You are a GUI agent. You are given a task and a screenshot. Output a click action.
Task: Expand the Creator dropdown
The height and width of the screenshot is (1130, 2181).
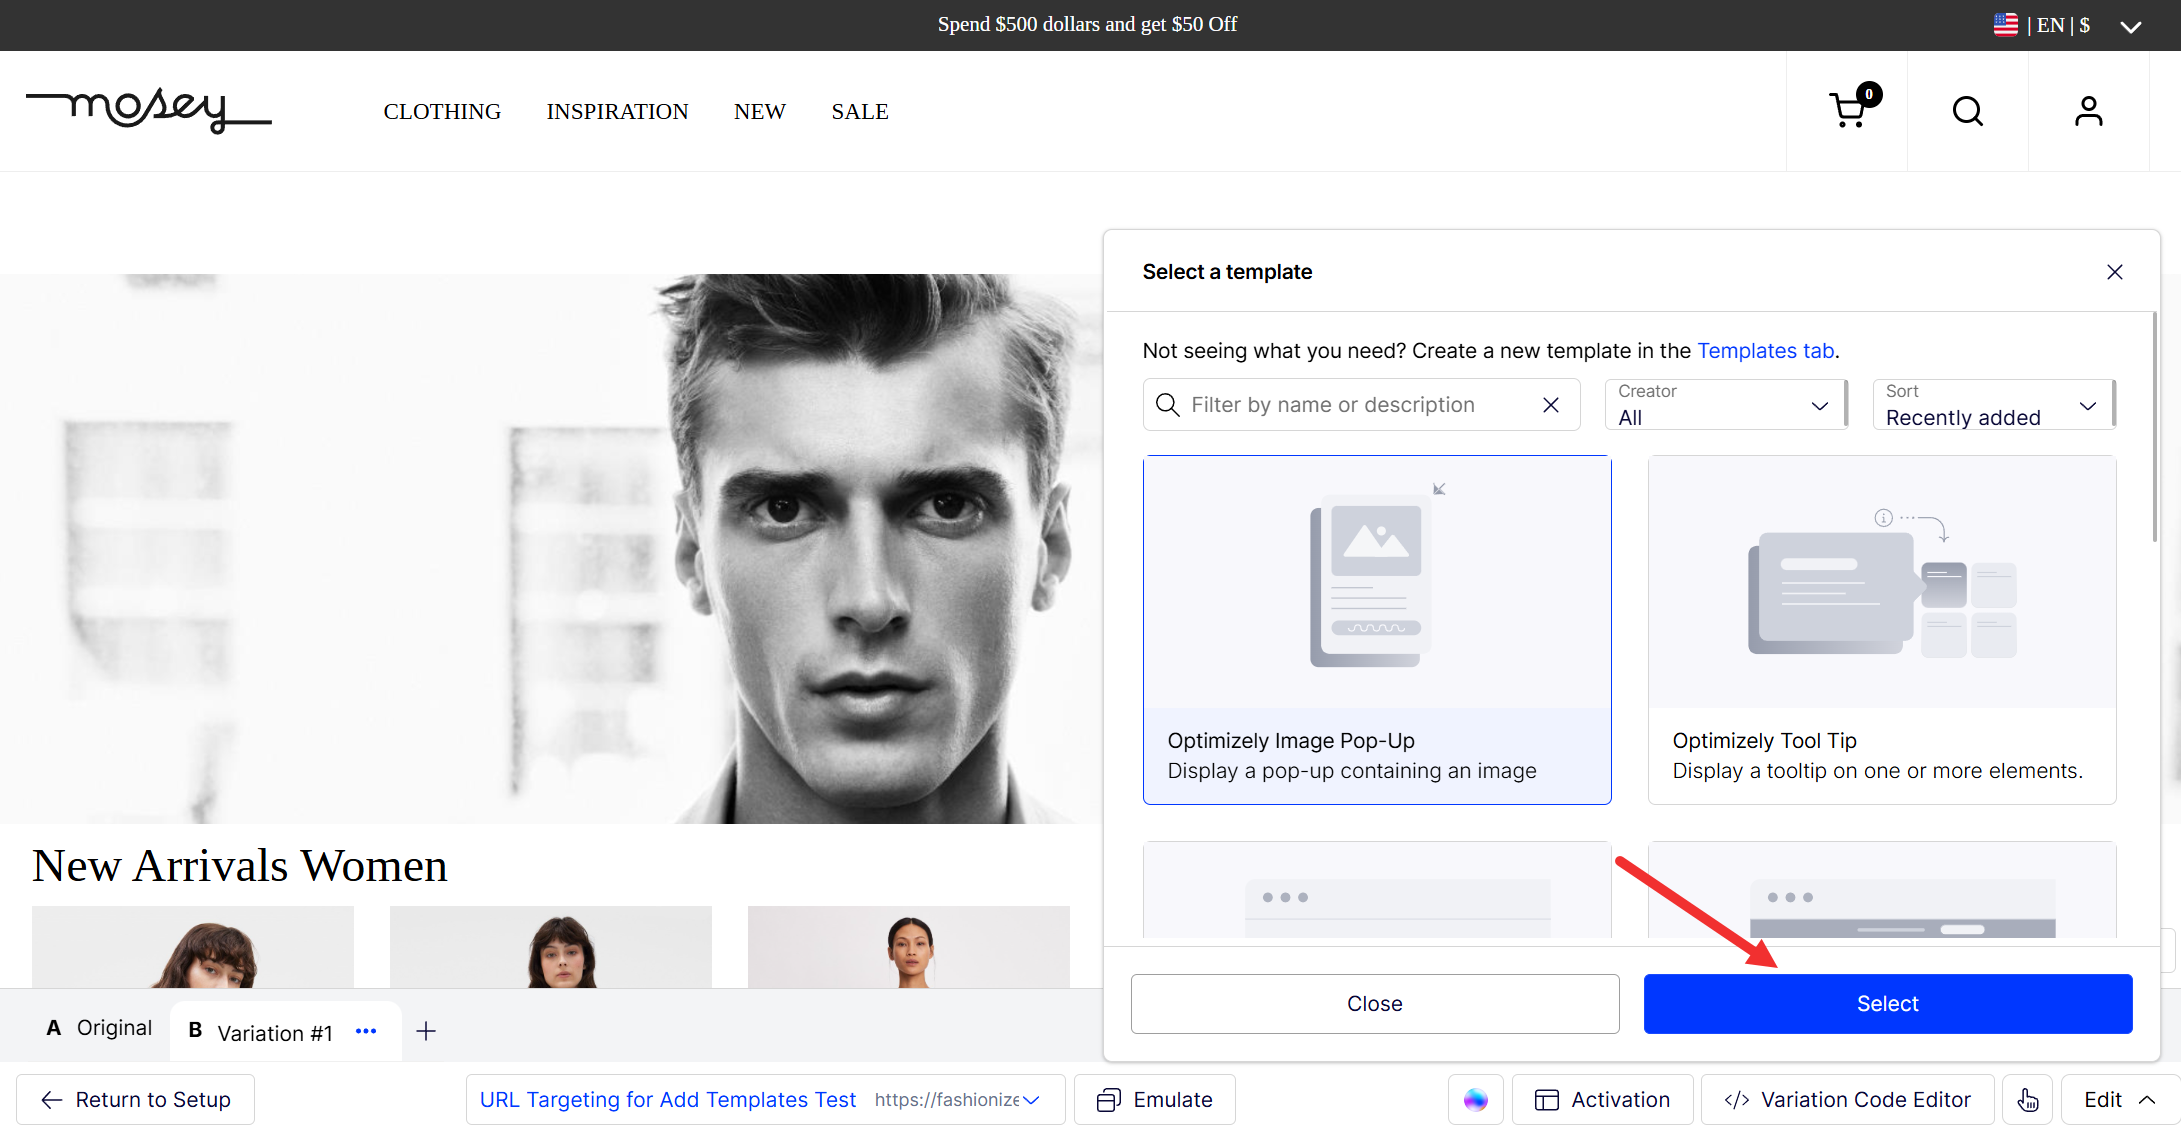tap(1724, 405)
